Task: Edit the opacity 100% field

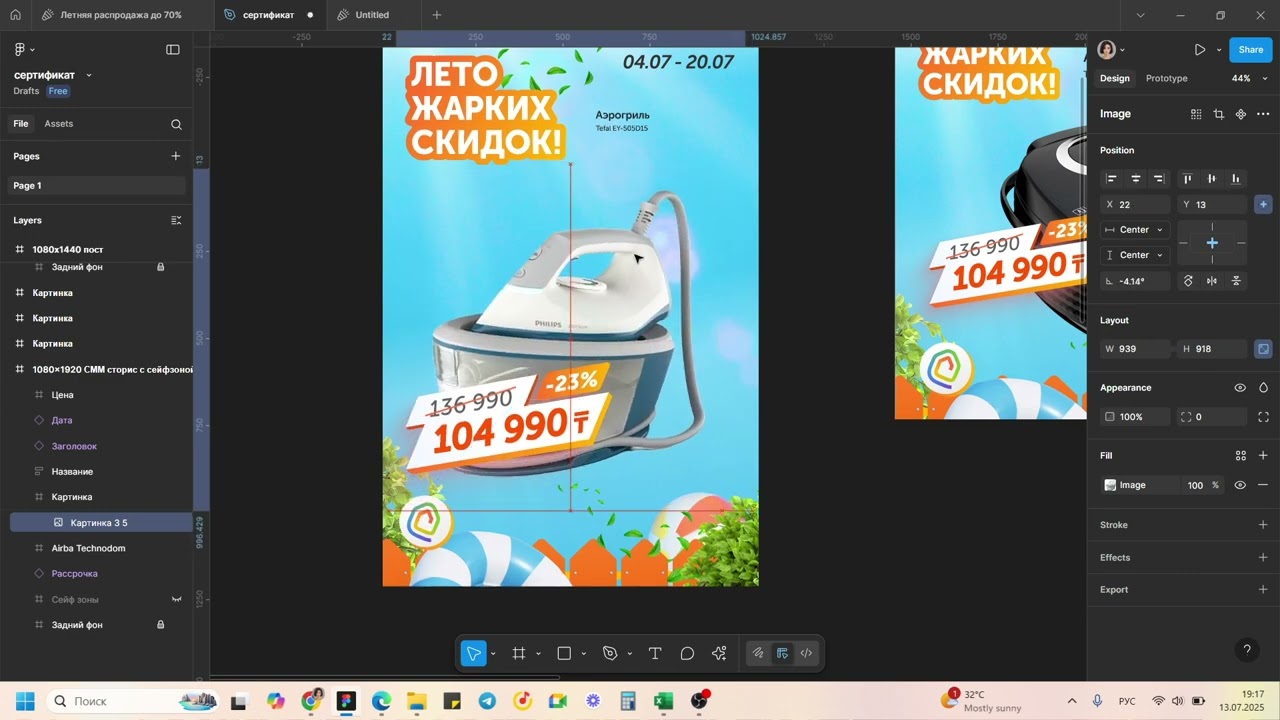Action: [x=1135, y=417]
